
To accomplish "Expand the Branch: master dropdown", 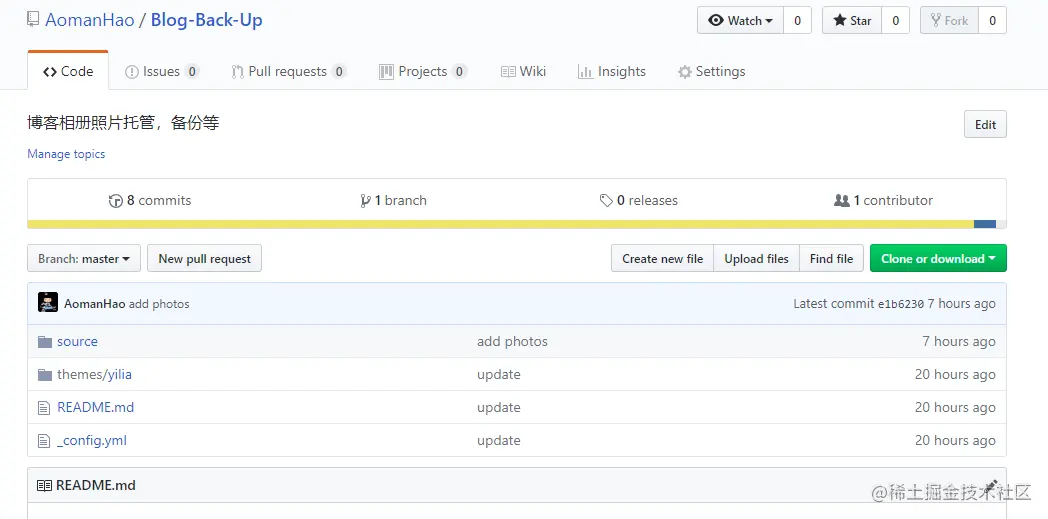I will pos(84,258).
